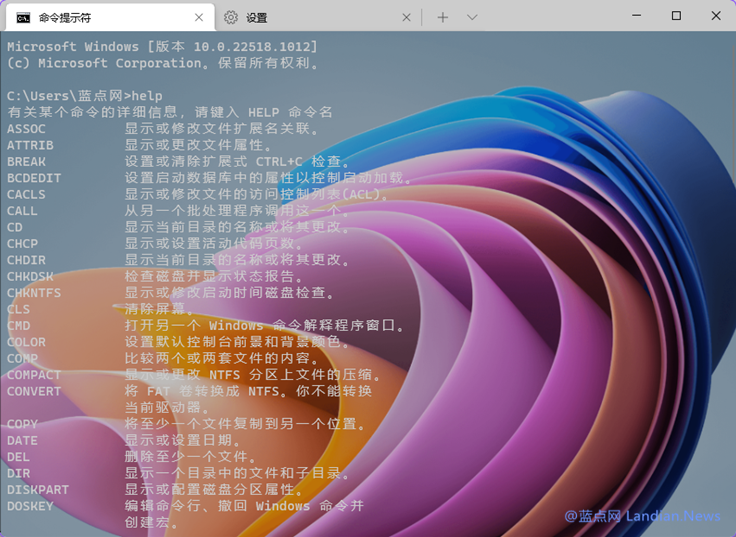Viewport: 736px width, 537px height.
Task: Click description 显示或设置日期
Action: click(182, 440)
